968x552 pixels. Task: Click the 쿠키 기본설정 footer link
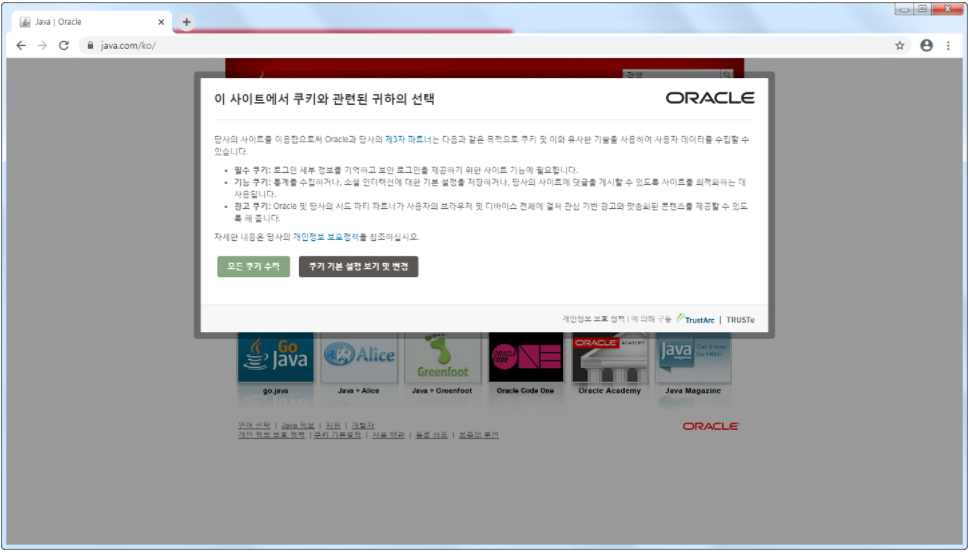[x=337, y=435]
